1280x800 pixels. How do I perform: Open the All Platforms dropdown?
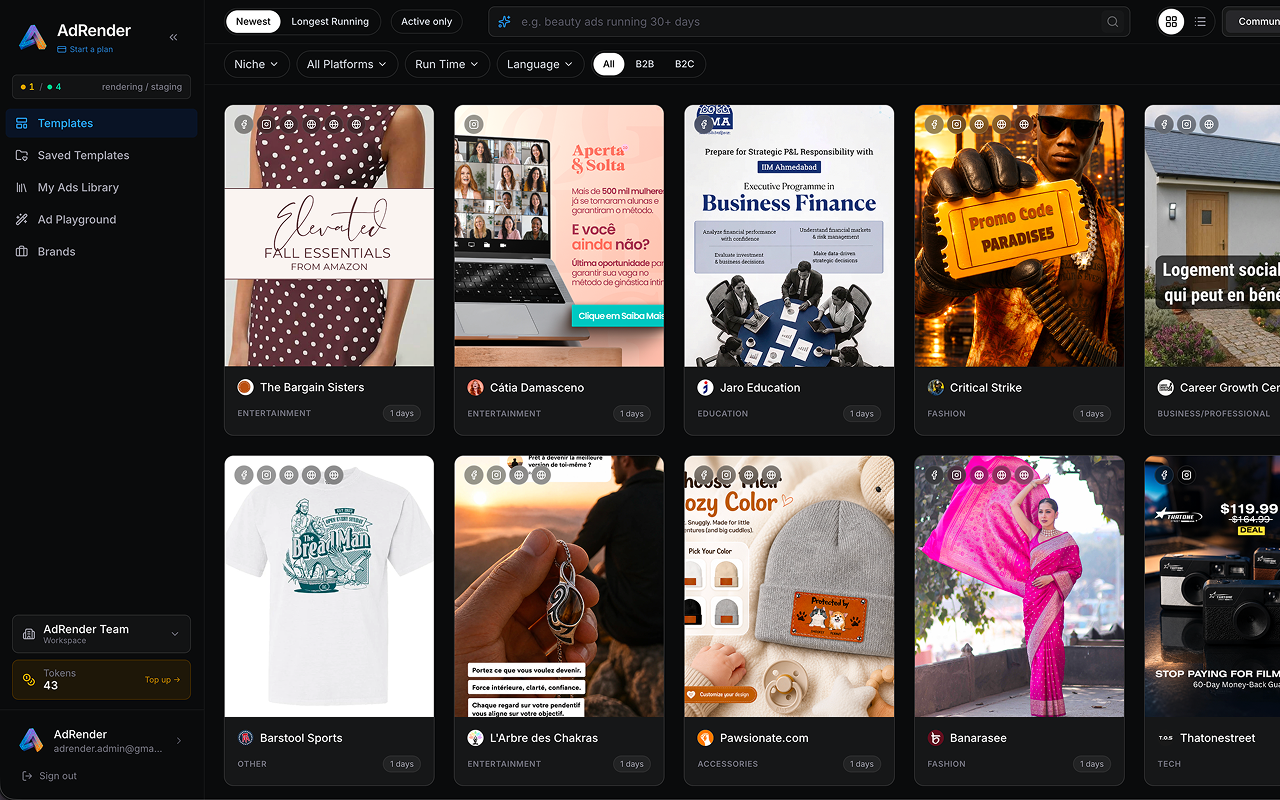tap(347, 64)
